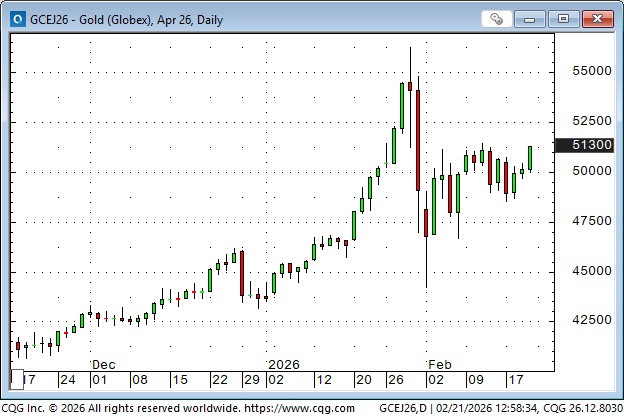Click the Feb month label on time axis
This screenshot has height=416, width=624.
point(440,366)
